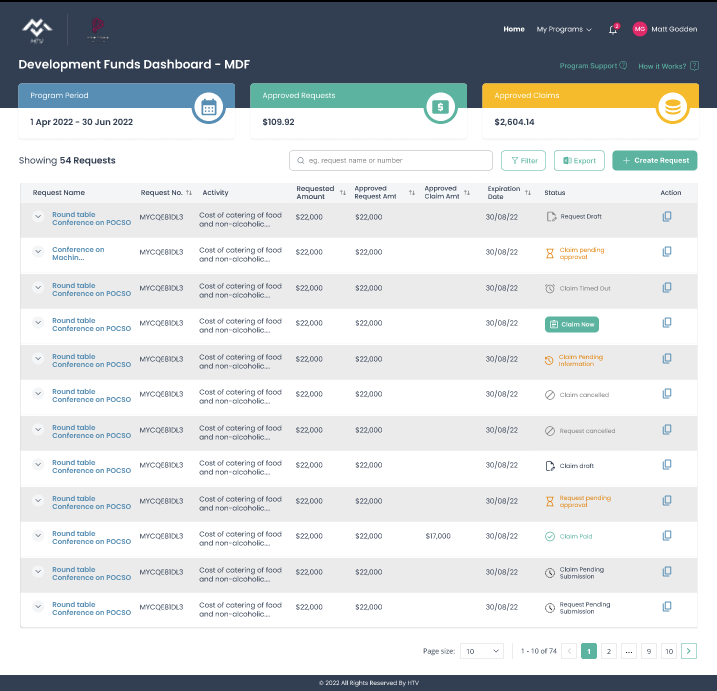Click the Export button
This screenshot has height=691, width=717.
(579, 160)
